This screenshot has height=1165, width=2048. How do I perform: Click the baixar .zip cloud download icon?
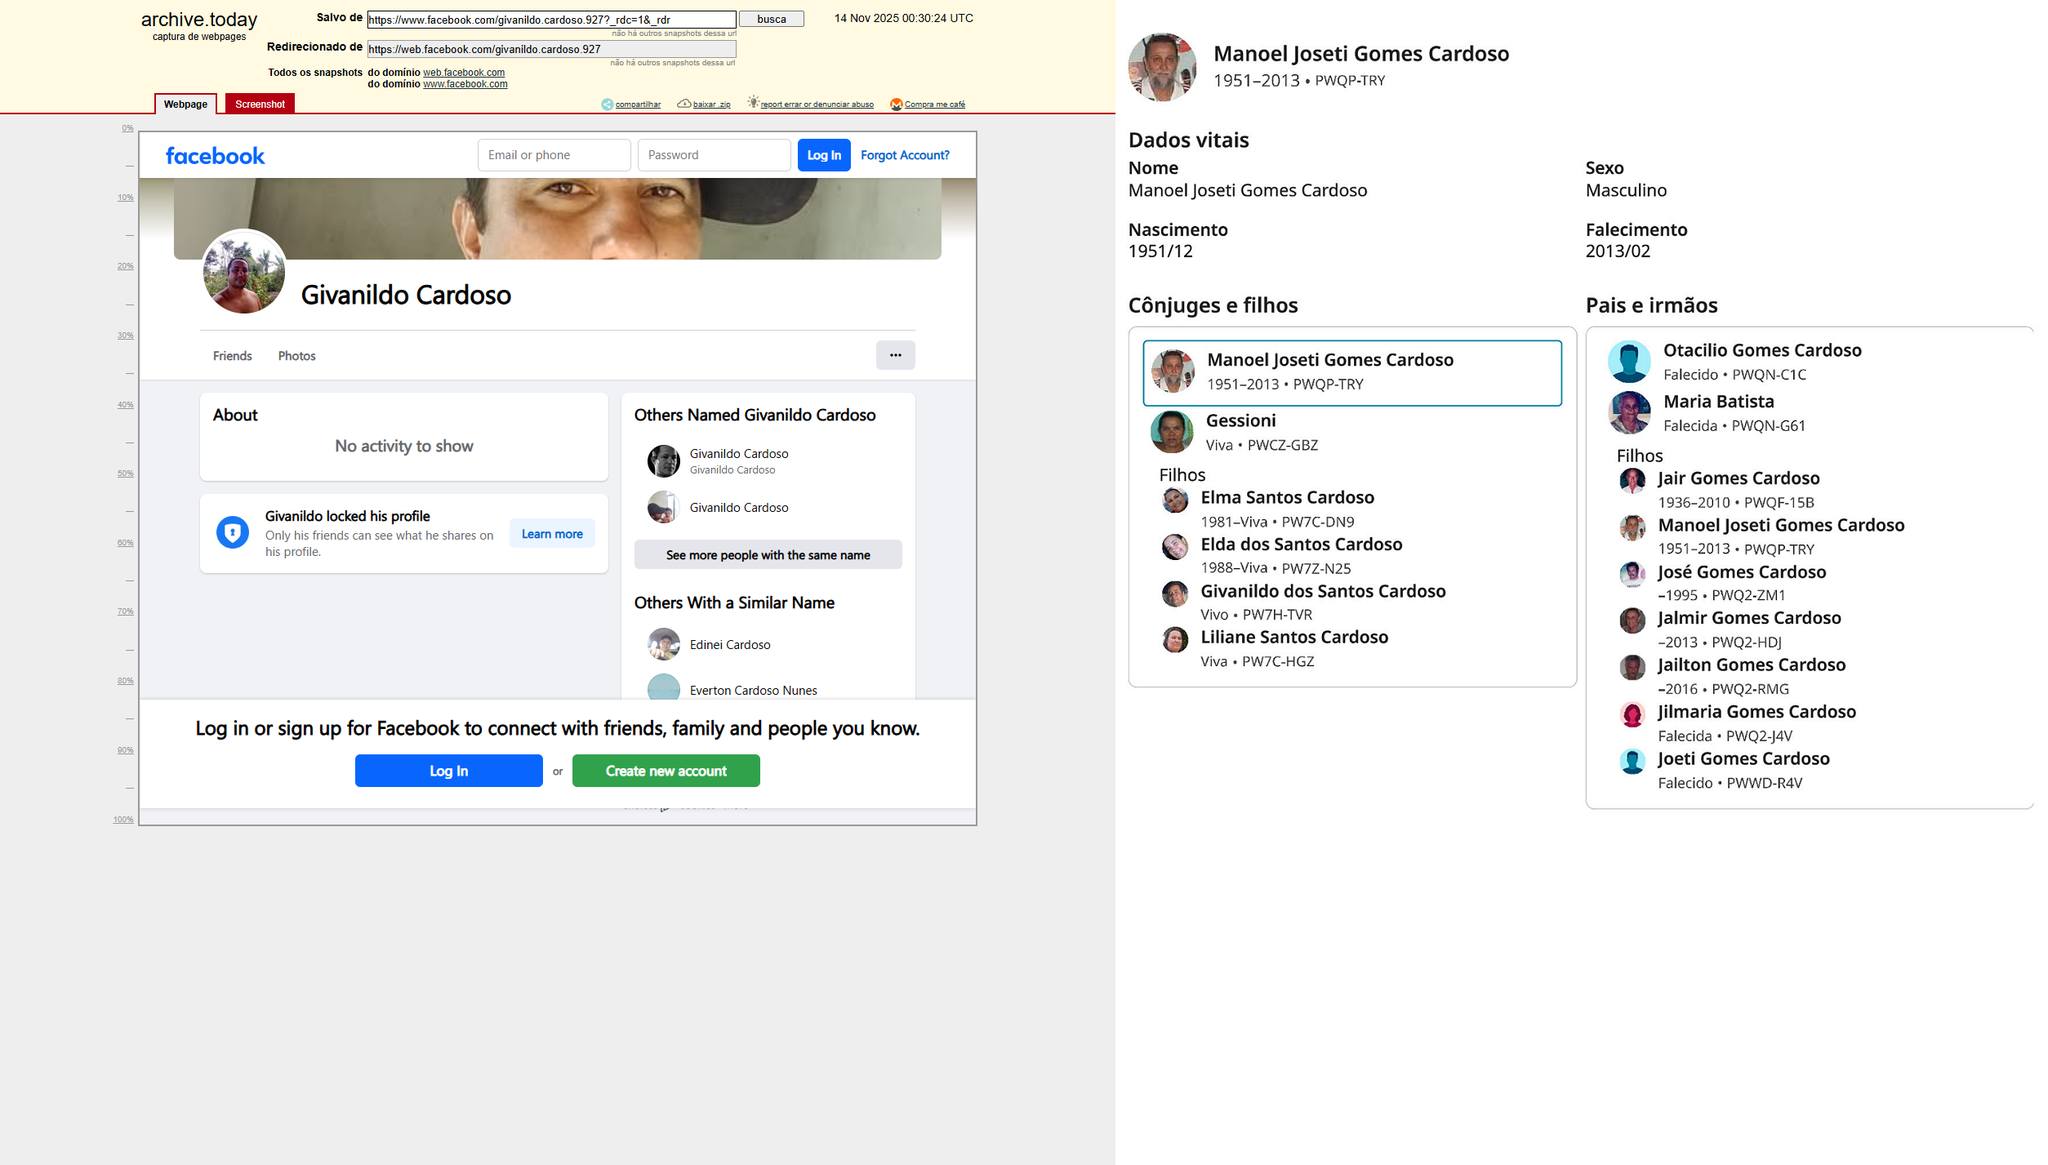684,104
